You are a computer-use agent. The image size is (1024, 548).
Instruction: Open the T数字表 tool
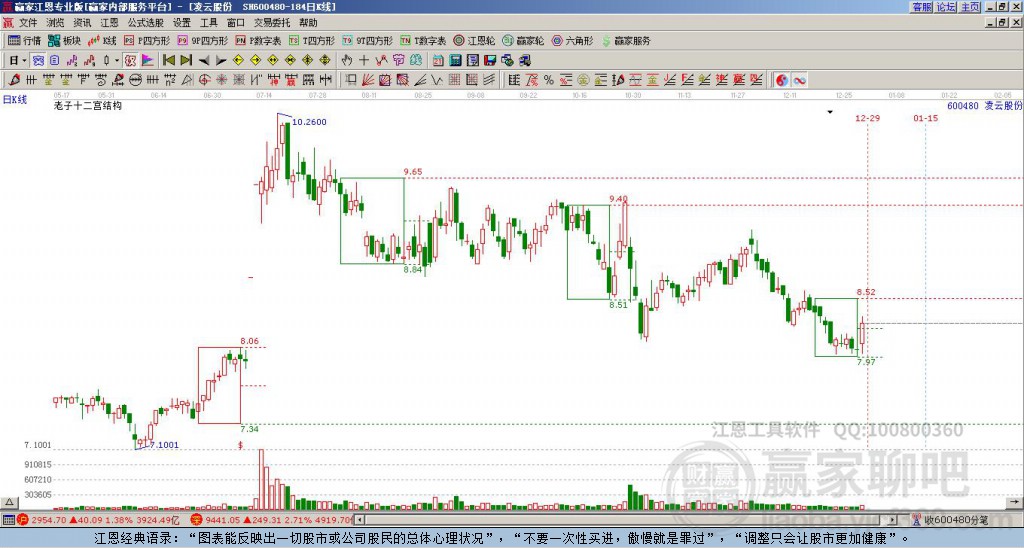pos(423,40)
